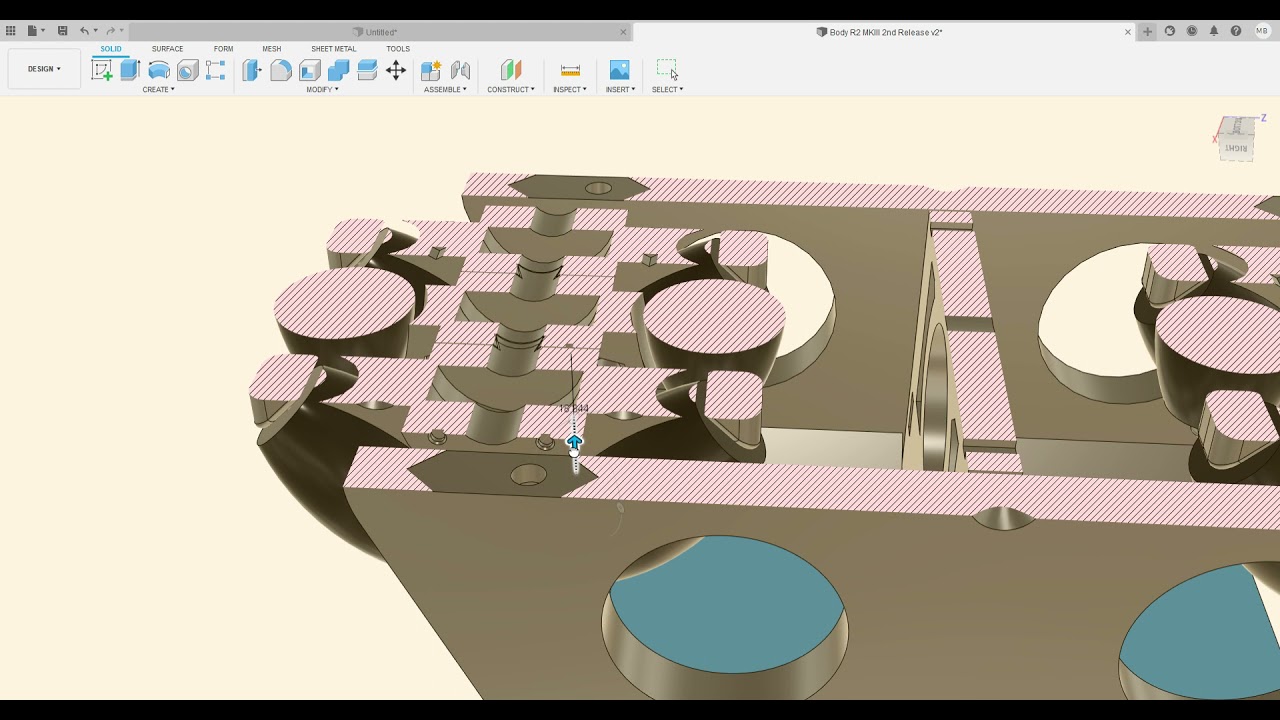This screenshot has height=720, width=1280.
Task: Select the Extrude tool
Action: [x=130, y=70]
